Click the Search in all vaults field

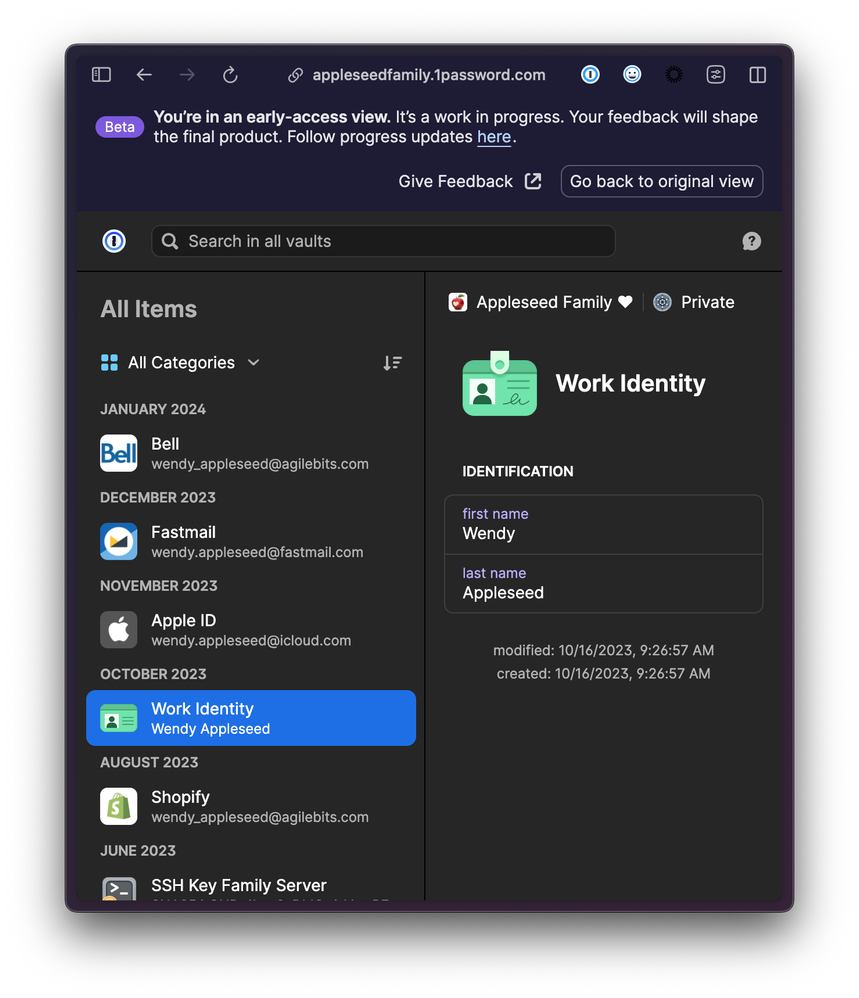[x=383, y=241]
